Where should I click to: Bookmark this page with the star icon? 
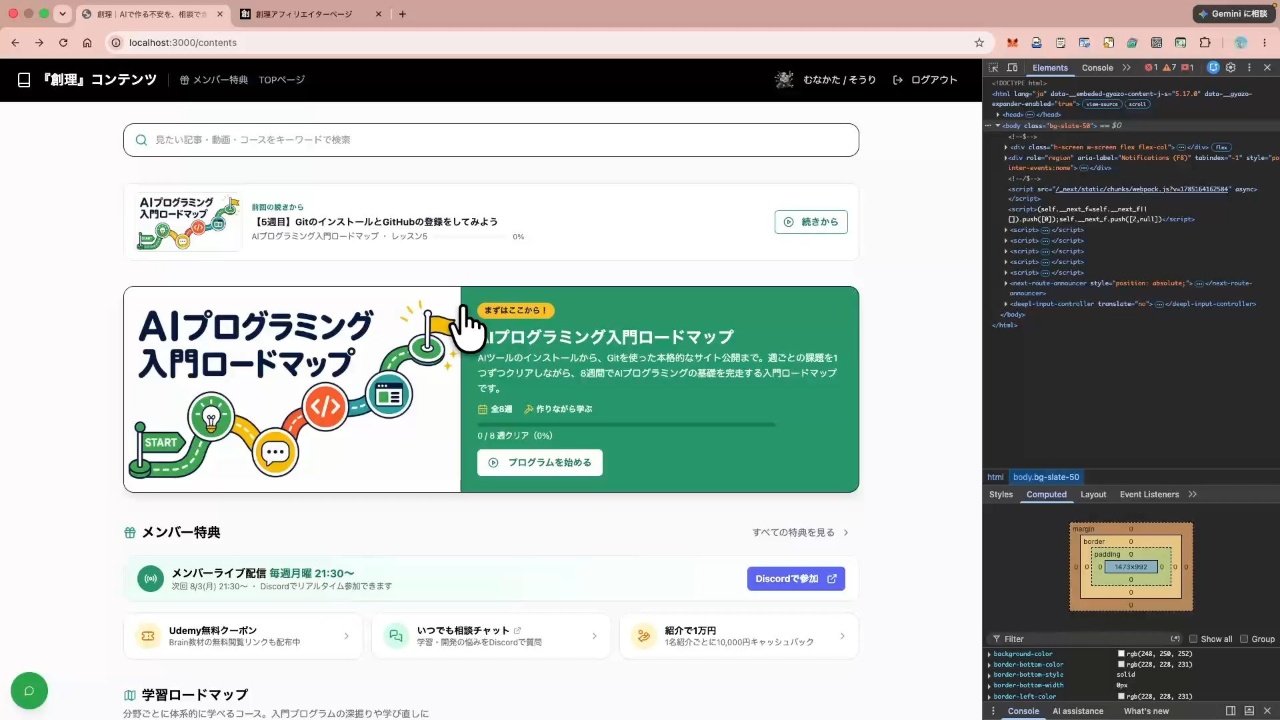(979, 43)
